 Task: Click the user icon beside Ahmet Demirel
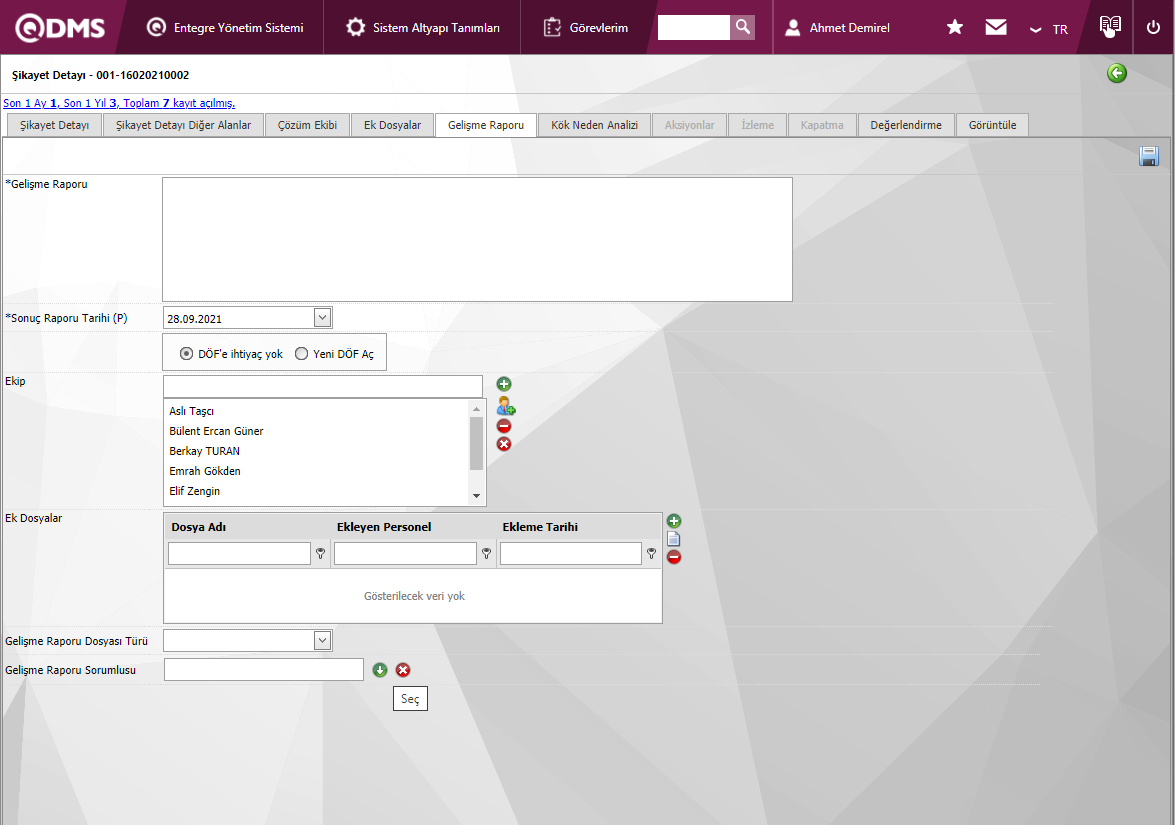pyautogui.click(x=792, y=28)
